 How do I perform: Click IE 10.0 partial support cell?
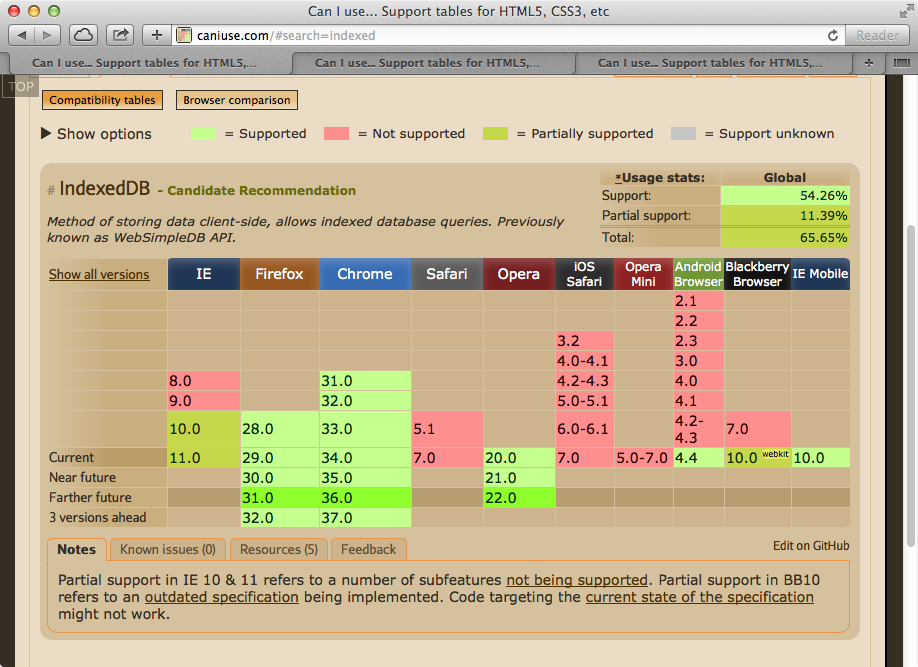coord(204,429)
